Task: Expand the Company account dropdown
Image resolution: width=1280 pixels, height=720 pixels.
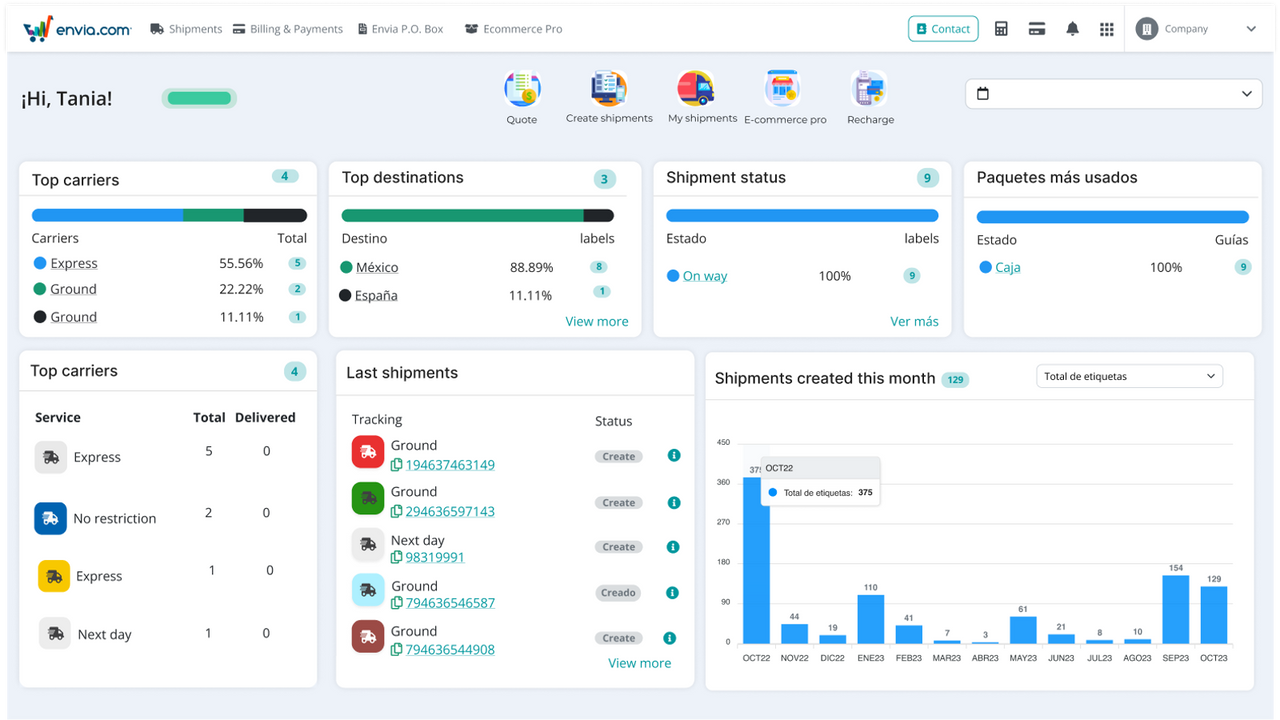Action: (x=1197, y=28)
